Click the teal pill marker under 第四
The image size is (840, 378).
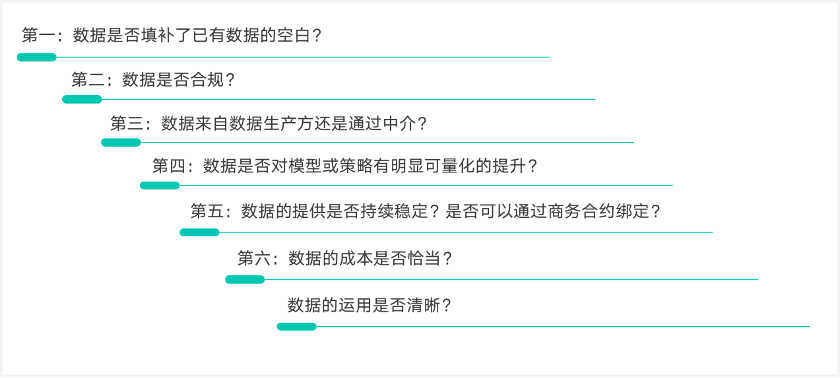click(160, 185)
